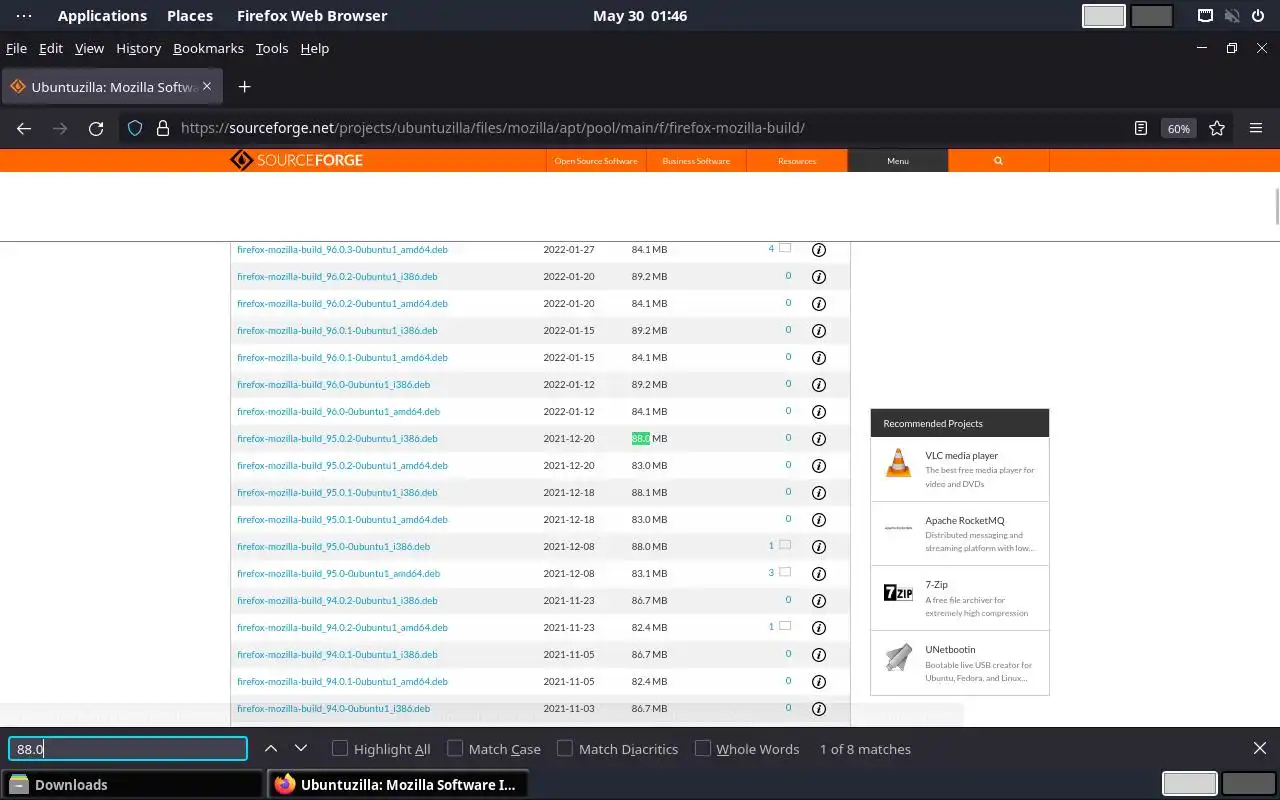Viewport: 1280px width, 800px height.
Task: Open a new tab with the plus button
Action: (x=244, y=87)
